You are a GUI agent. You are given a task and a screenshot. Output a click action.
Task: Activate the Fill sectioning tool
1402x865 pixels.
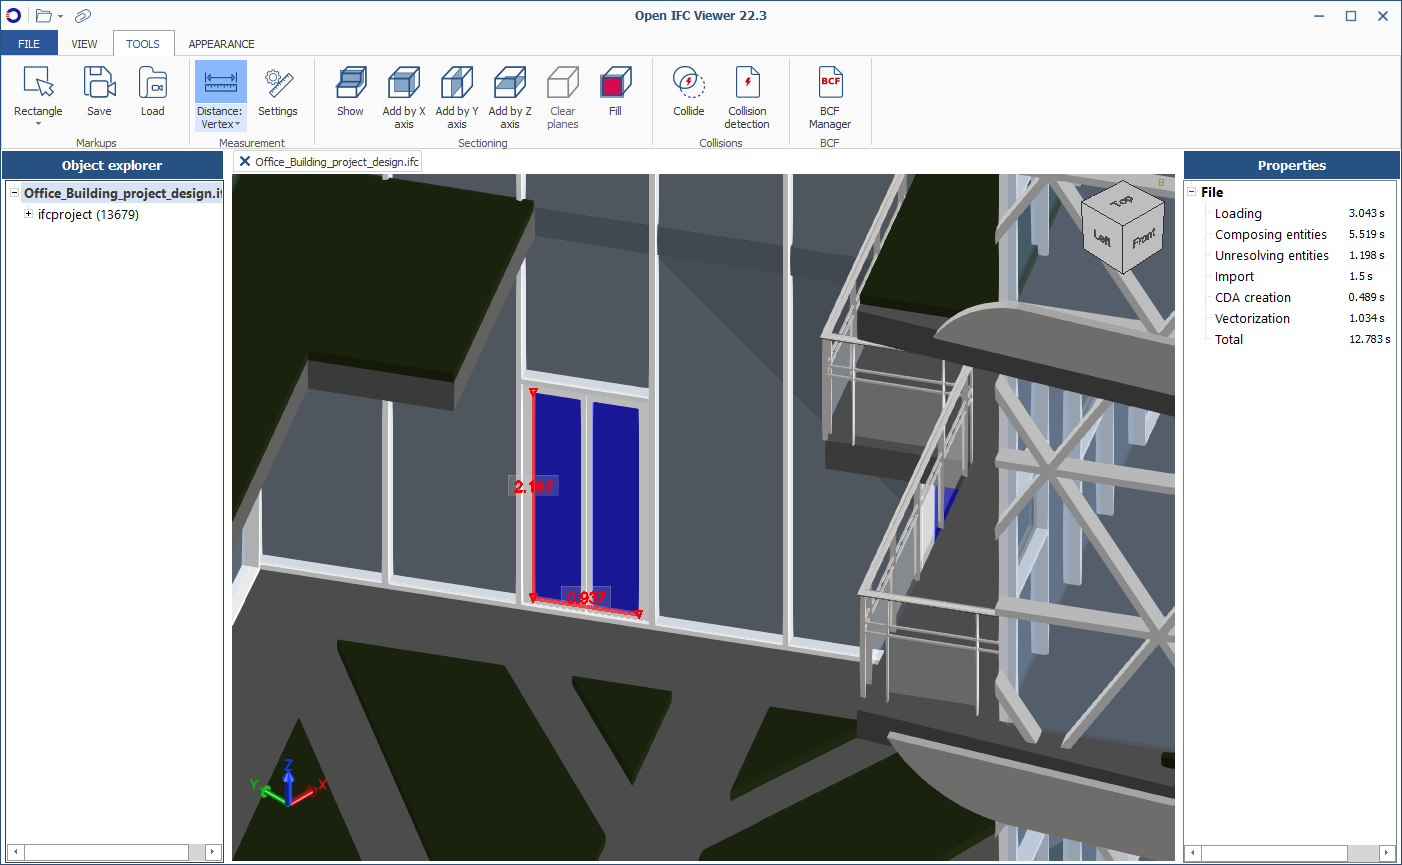tap(615, 95)
